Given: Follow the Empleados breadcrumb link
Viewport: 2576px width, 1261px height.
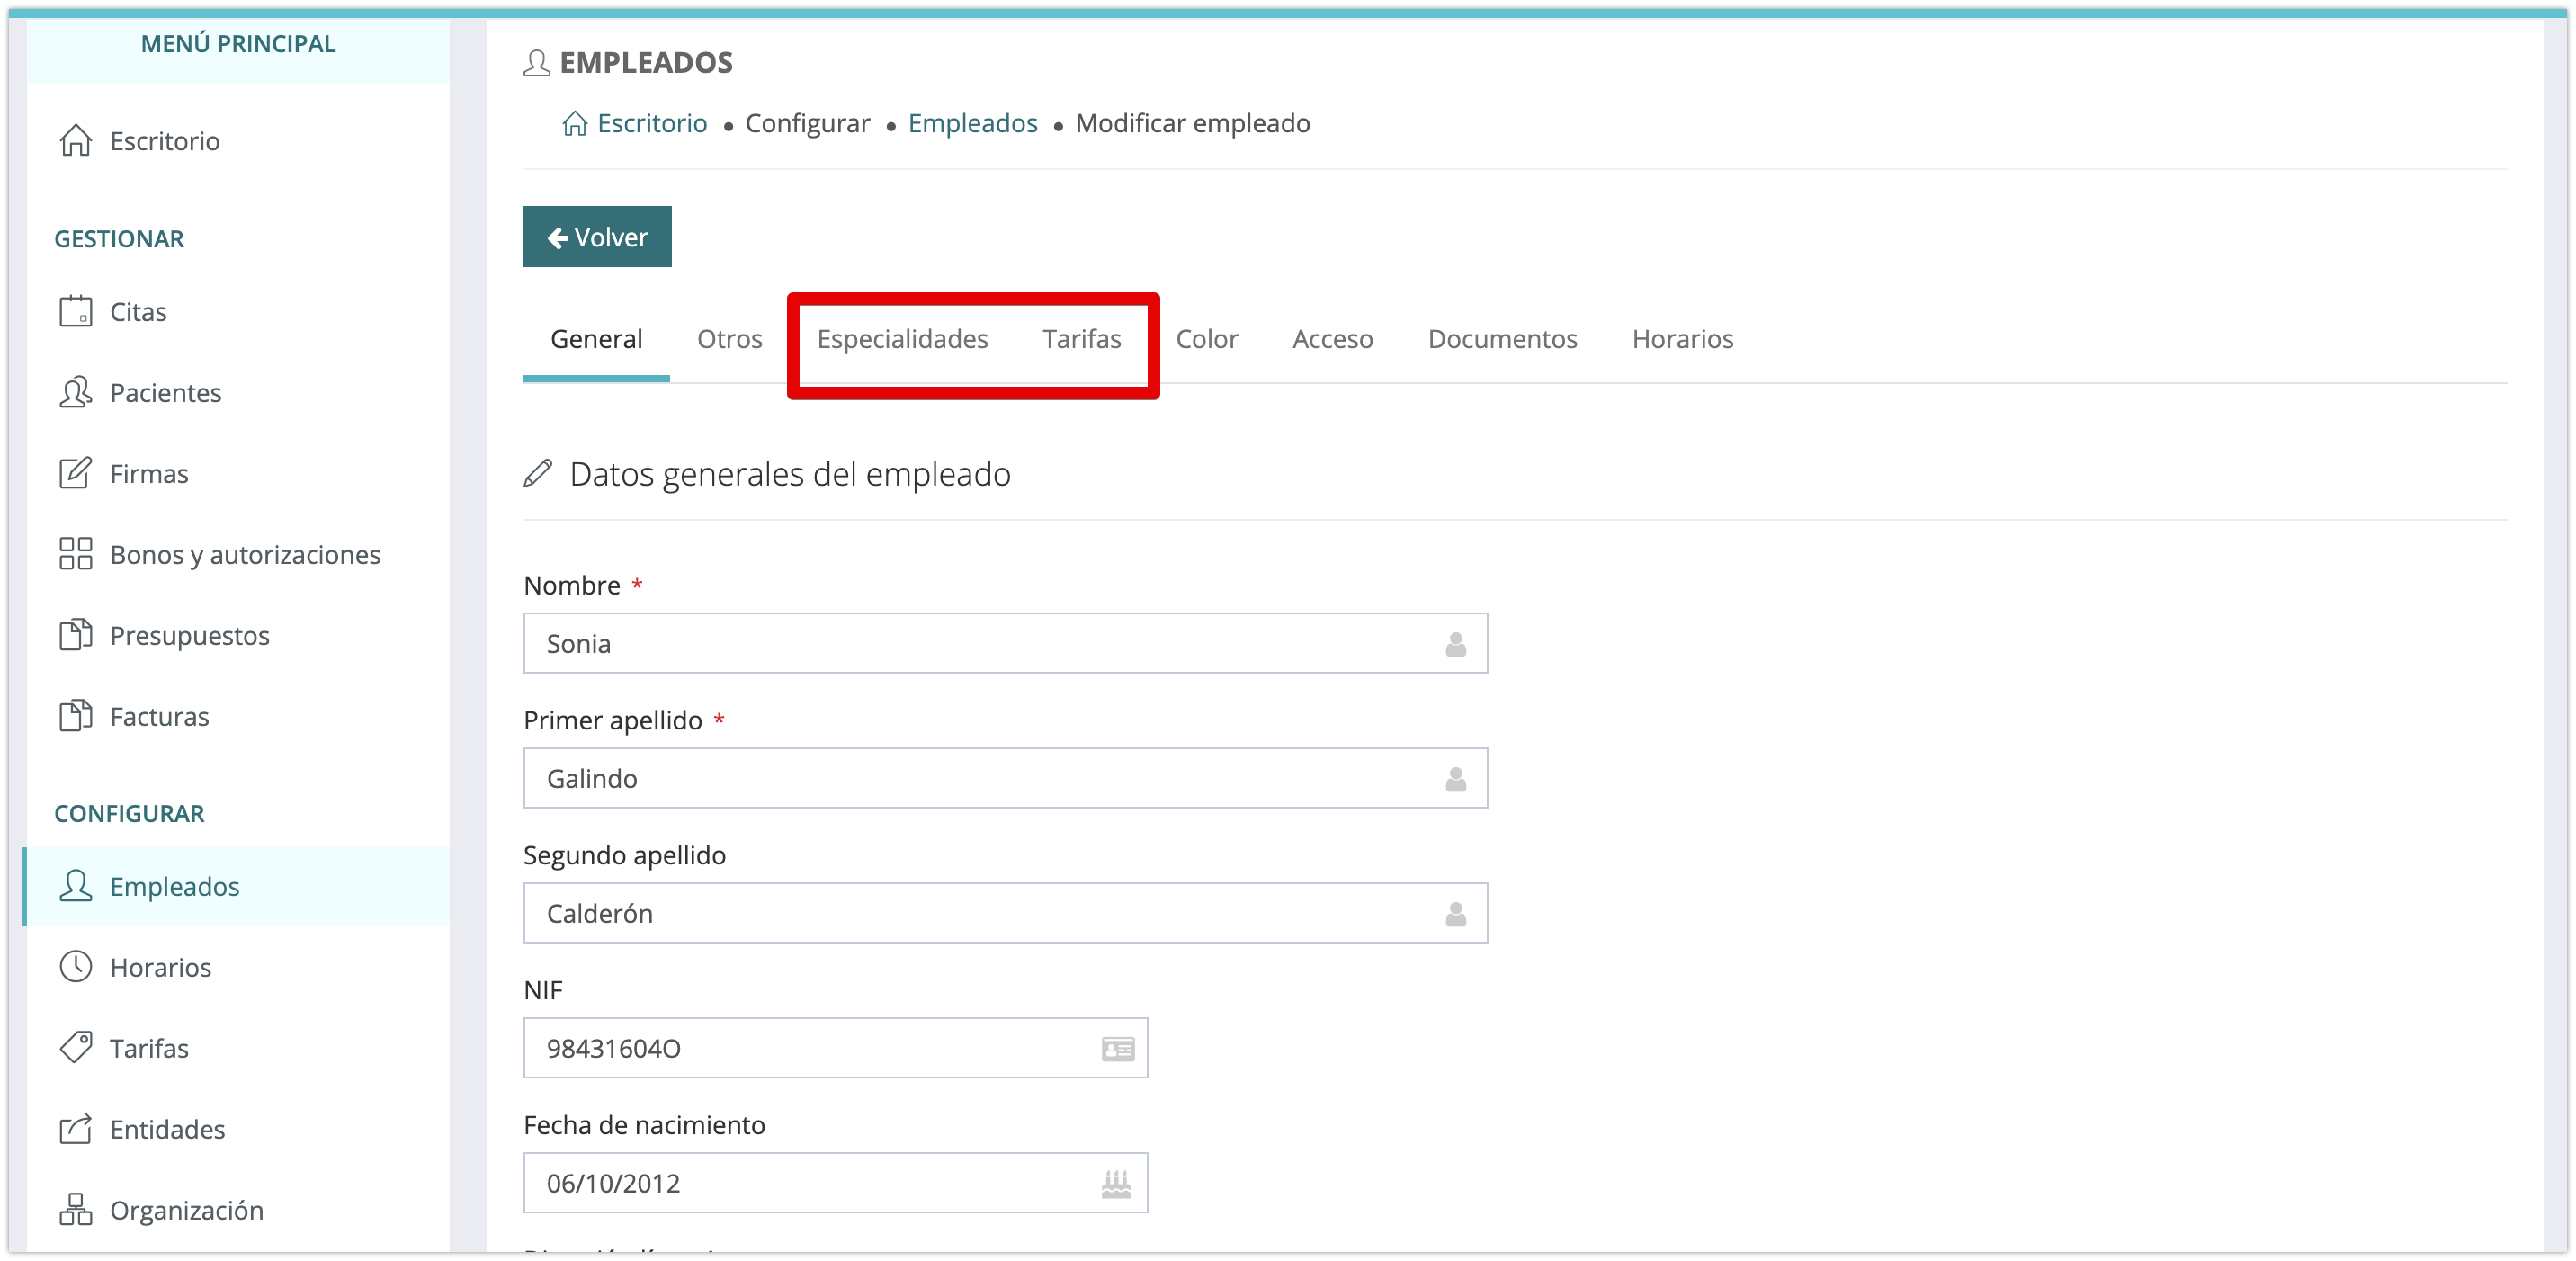Looking at the screenshot, I should (x=972, y=123).
